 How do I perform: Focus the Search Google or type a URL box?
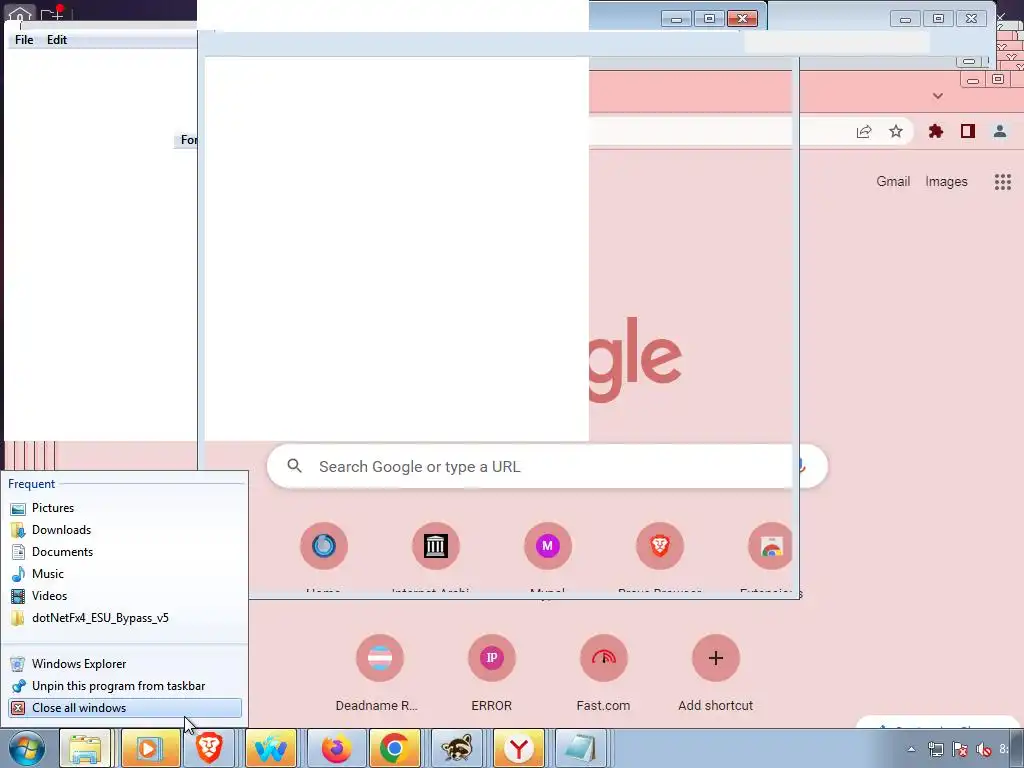[x=547, y=466]
